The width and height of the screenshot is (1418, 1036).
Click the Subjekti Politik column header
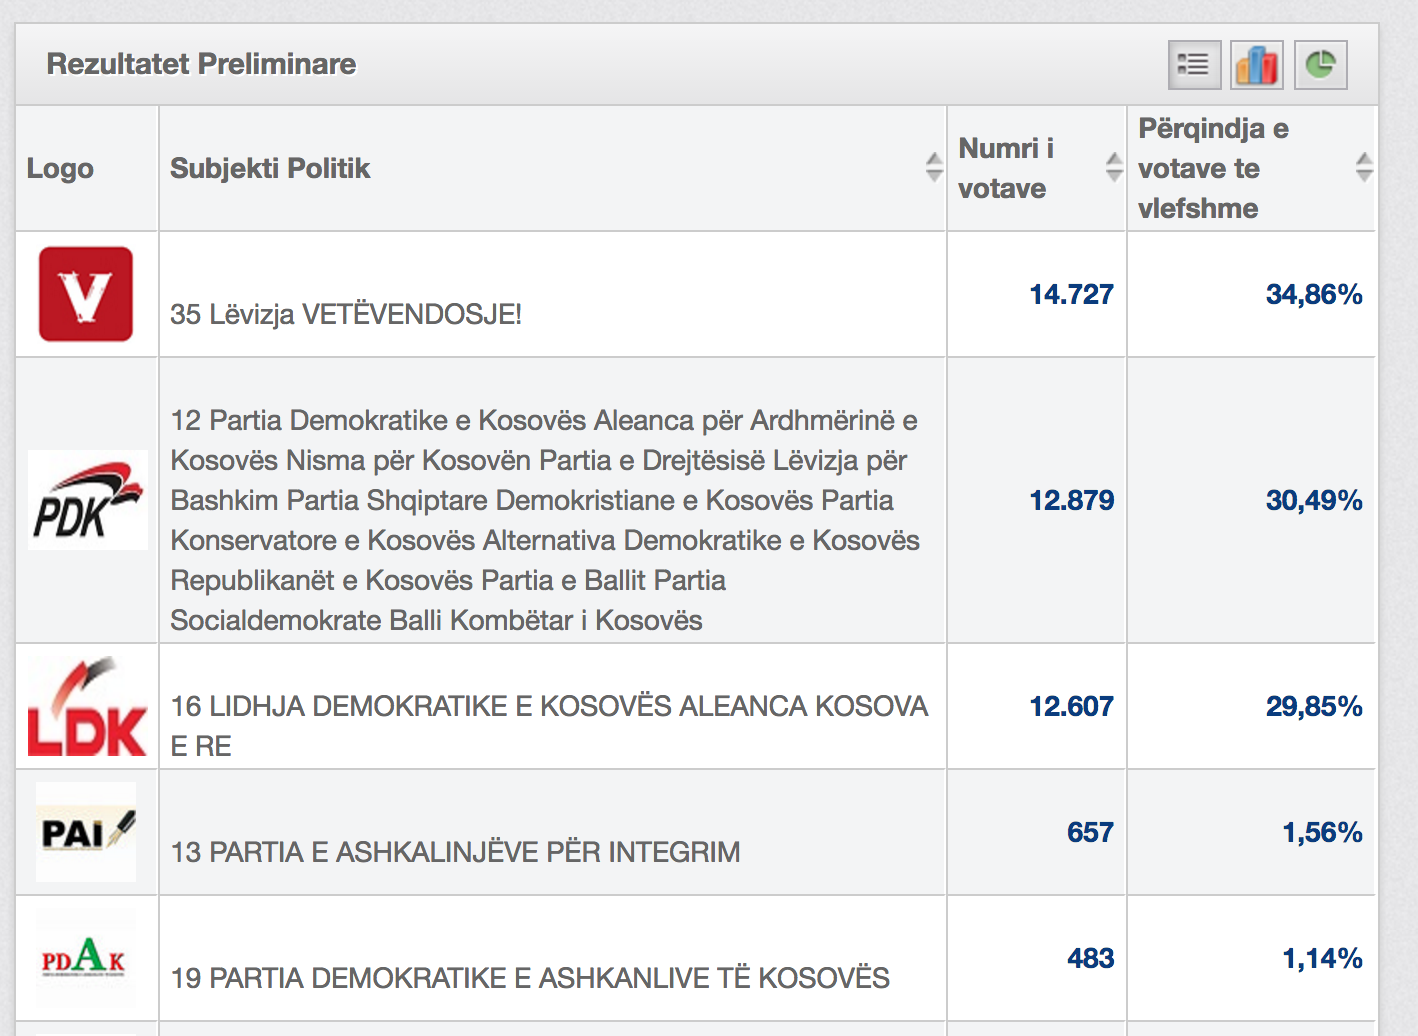coord(270,168)
